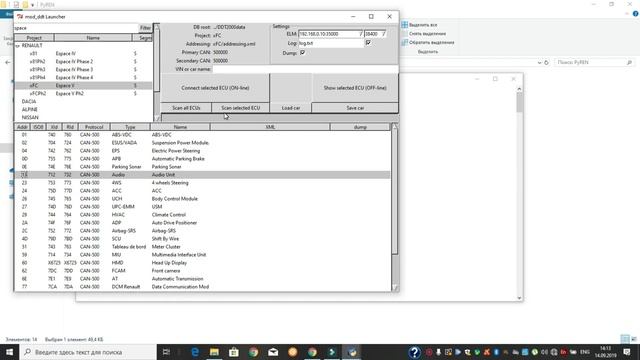Focus the VIN or car name field
The height and width of the screenshot is (360, 640).
click(305, 69)
